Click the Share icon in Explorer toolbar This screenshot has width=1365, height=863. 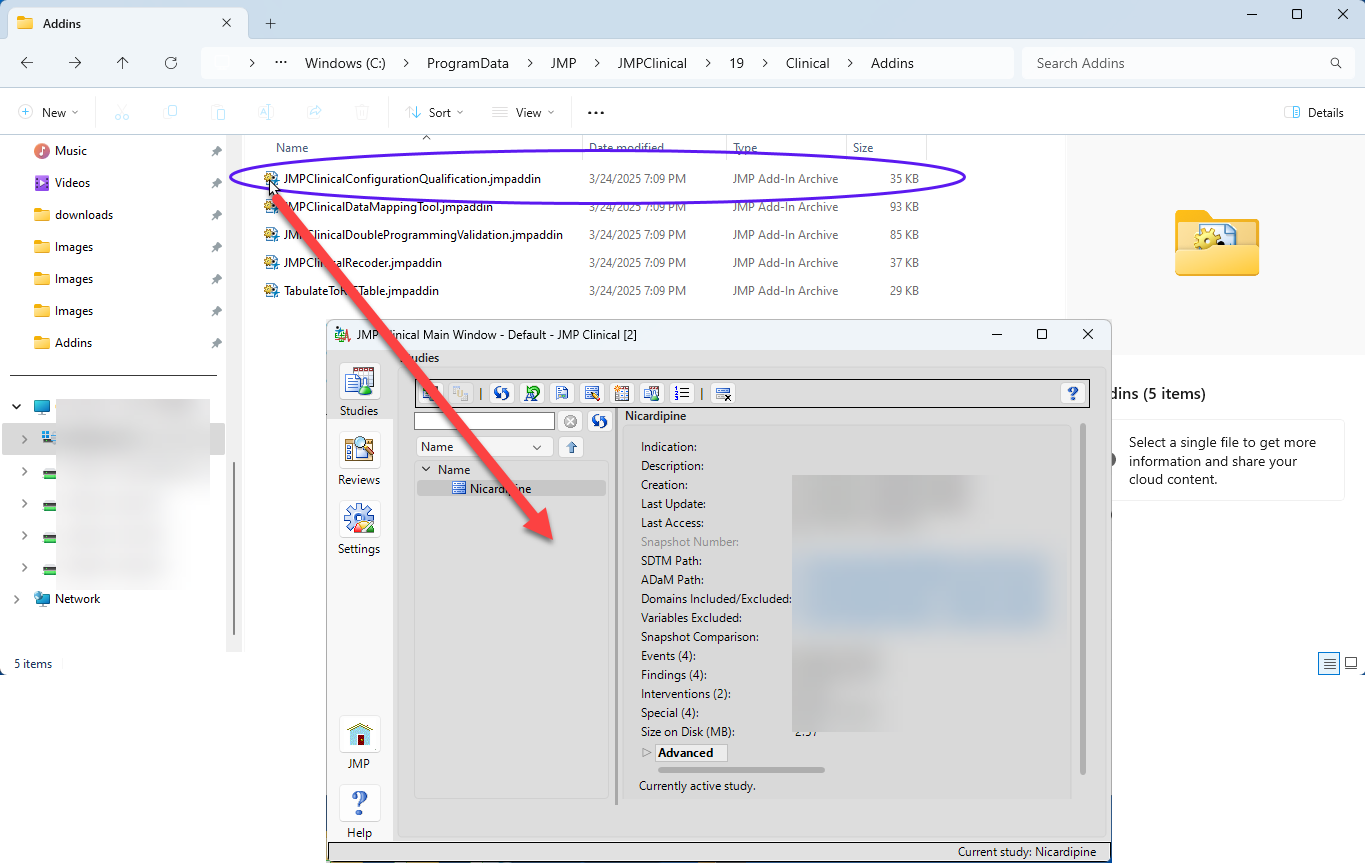[314, 112]
